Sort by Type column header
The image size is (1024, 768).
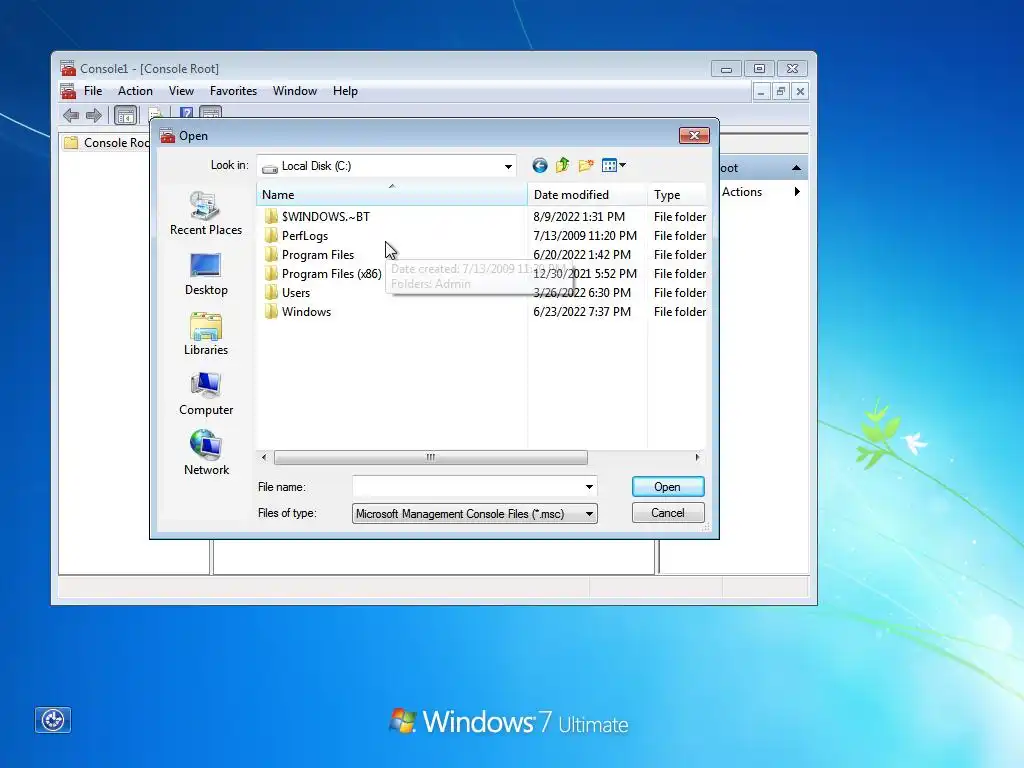[x=677, y=195]
